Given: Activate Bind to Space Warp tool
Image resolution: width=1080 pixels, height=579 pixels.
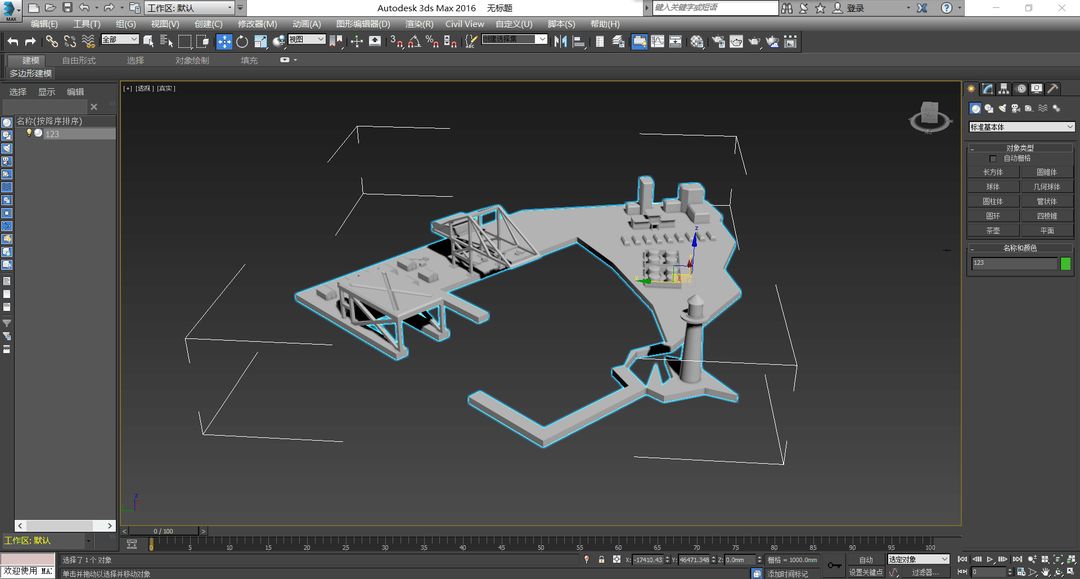Looking at the screenshot, I should pyautogui.click(x=88, y=41).
